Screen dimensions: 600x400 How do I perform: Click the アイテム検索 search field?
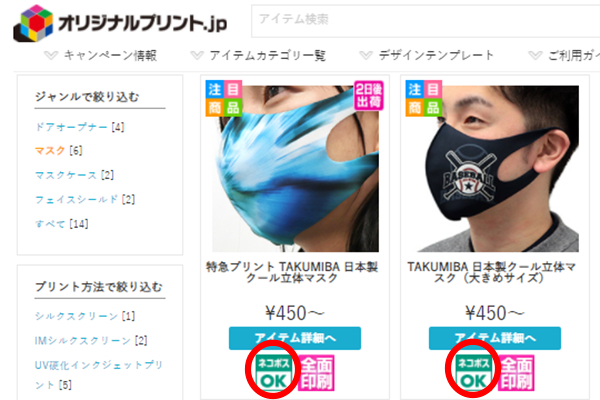tap(426, 21)
